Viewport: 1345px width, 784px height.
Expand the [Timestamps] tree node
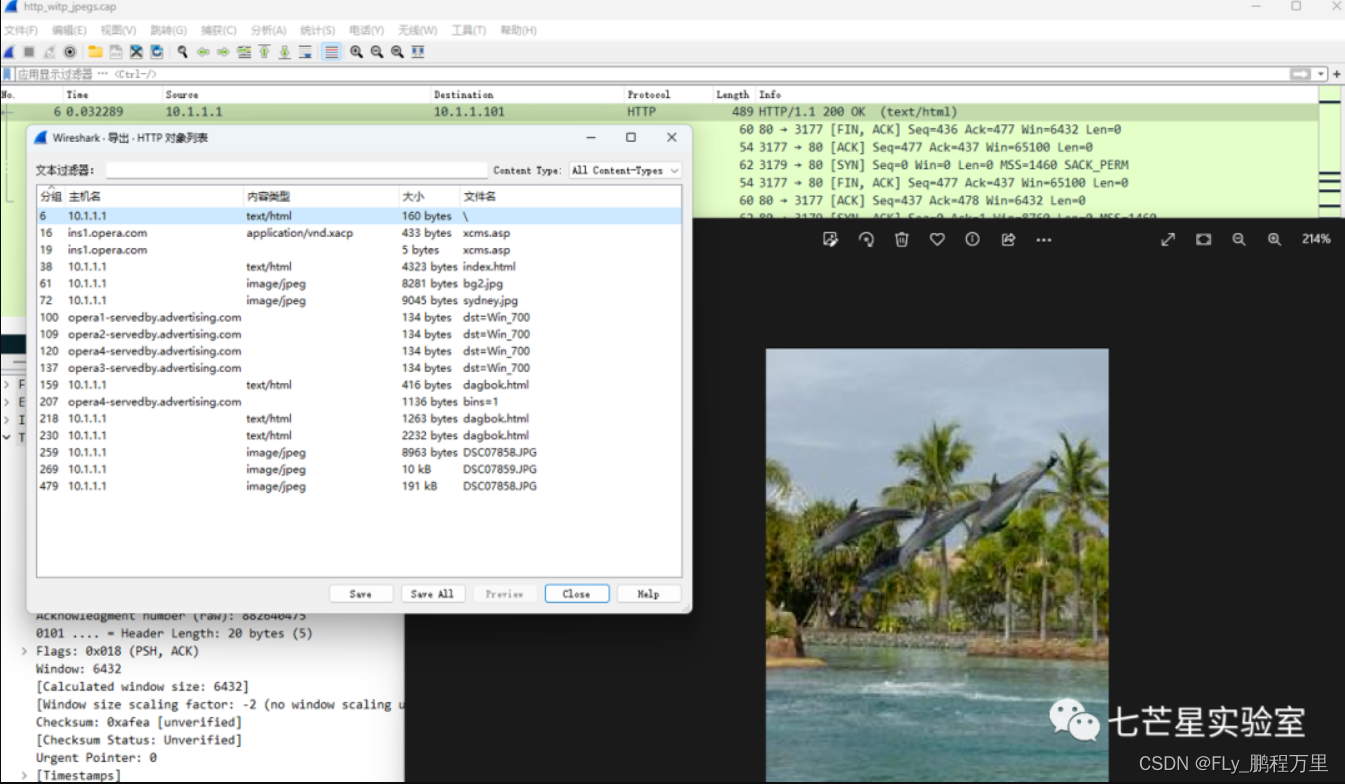(25, 775)
